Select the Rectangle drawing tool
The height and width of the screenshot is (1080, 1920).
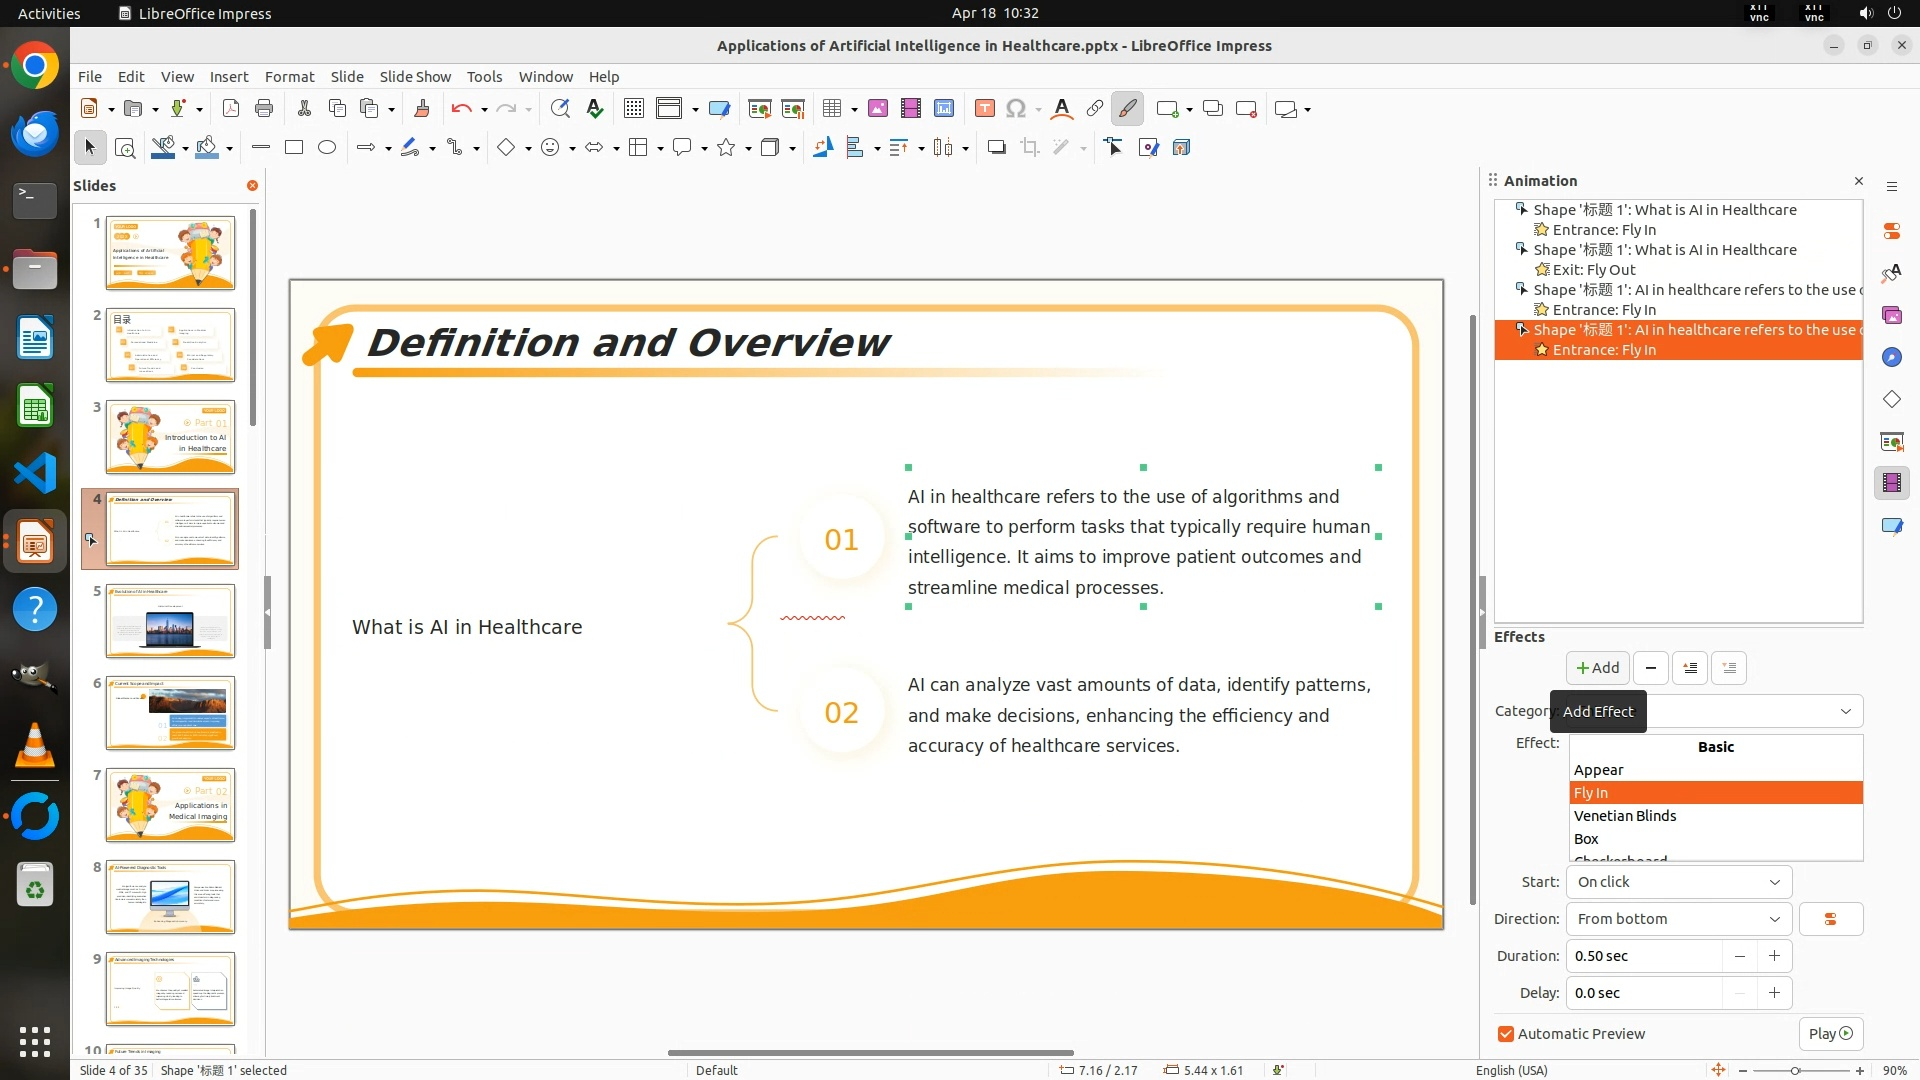pos(294,148)
